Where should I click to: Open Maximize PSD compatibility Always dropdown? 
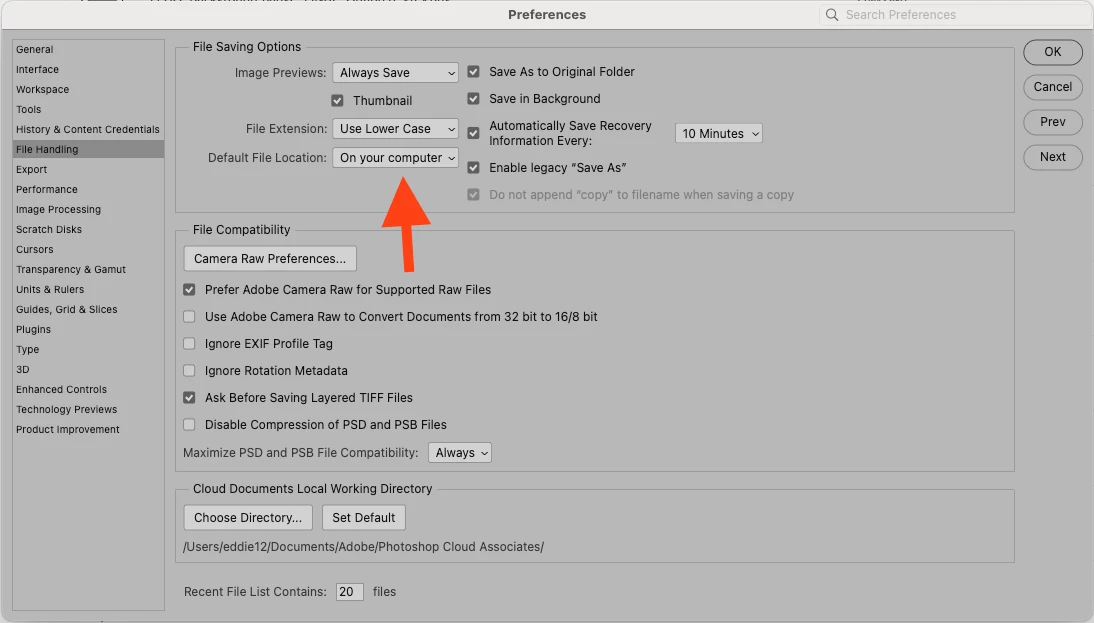click(x=460, y=453)
